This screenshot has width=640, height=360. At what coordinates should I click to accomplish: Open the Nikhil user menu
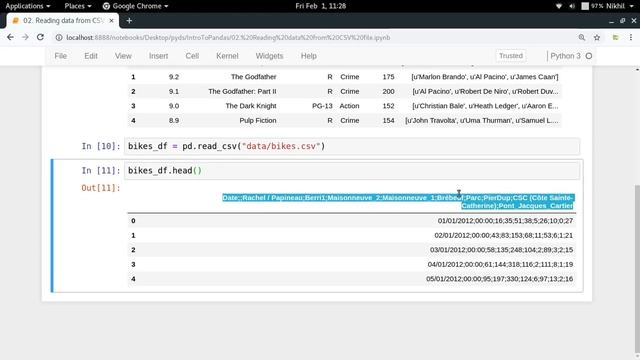pos(620,6)
